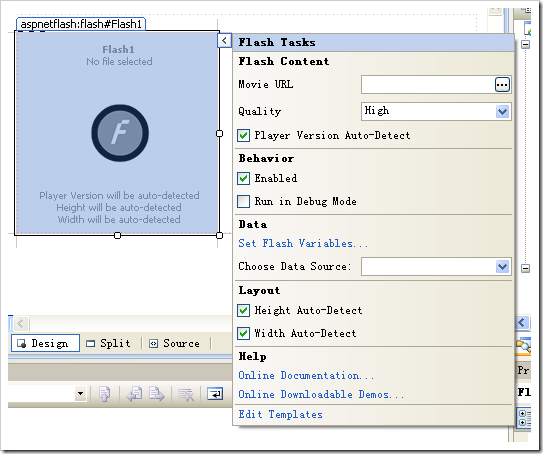Open the Choose Data Source dropdown
This screenshot has width=543, height=454.
[x=502, y=267]
